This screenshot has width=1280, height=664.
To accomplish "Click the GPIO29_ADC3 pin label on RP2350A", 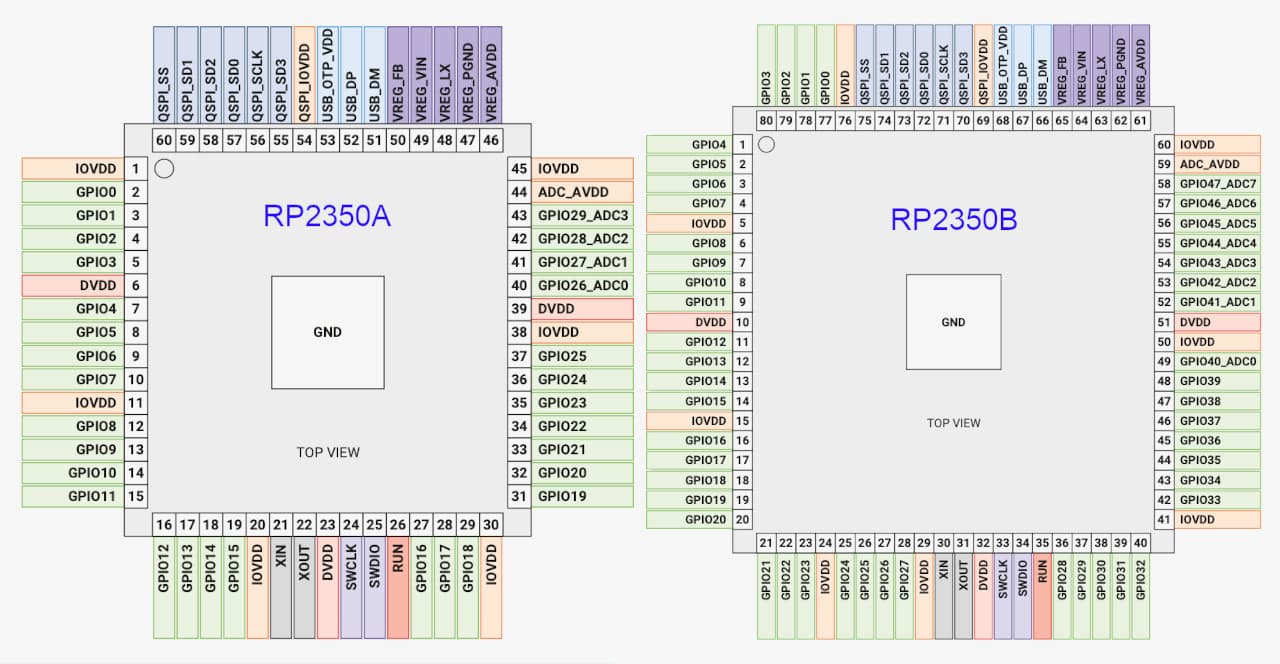I will pos(583,215).
